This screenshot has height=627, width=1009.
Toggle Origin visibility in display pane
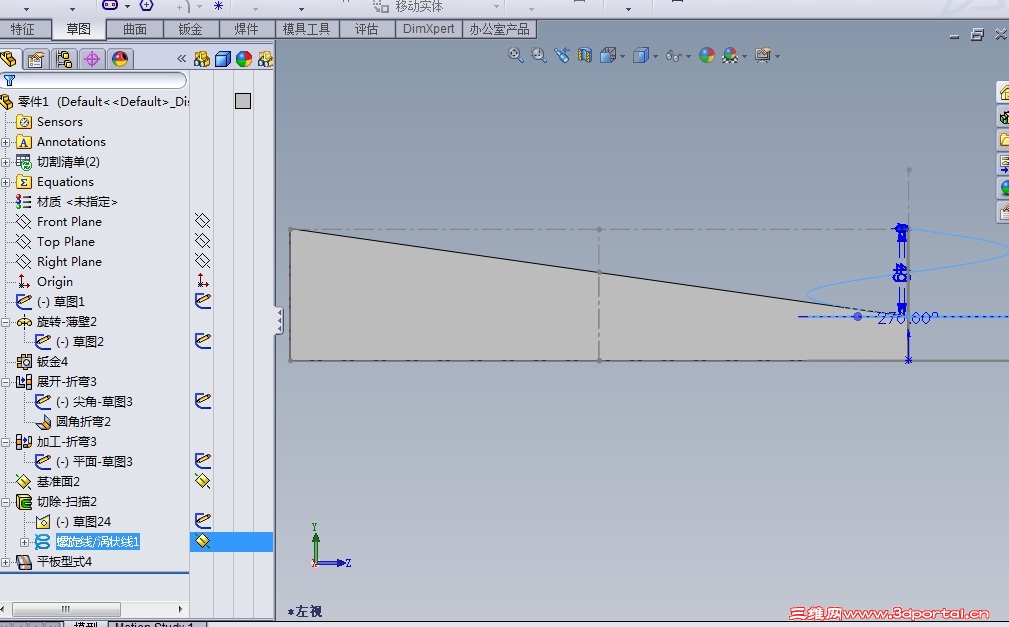tap(203, 281)
